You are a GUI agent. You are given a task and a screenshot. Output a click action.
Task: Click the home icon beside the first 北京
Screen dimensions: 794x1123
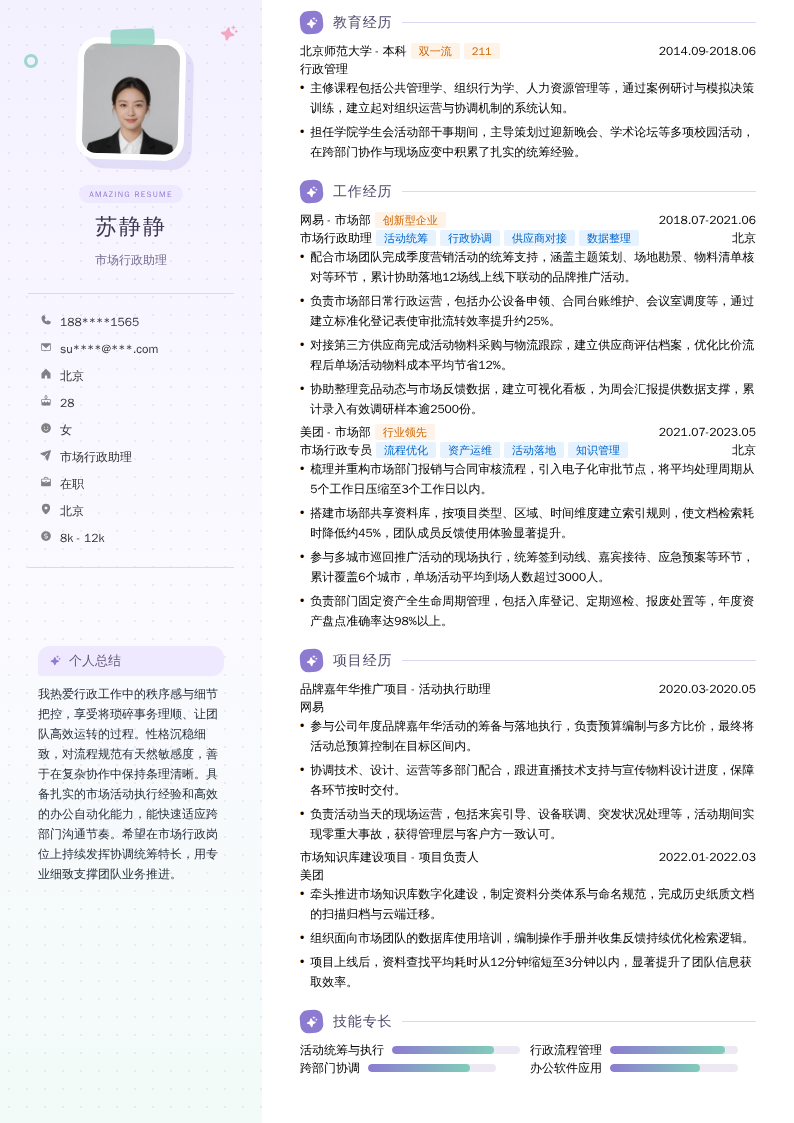coord(46,374)
